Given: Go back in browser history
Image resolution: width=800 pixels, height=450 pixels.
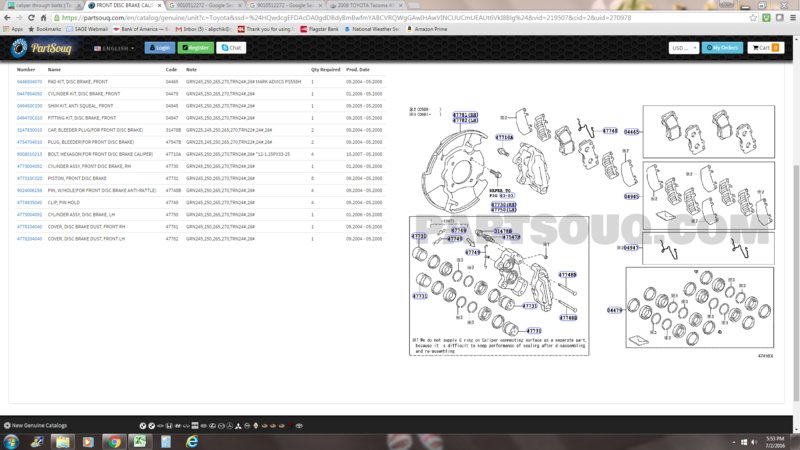Looking at the screenshot, I should click(x=7, y=17).
